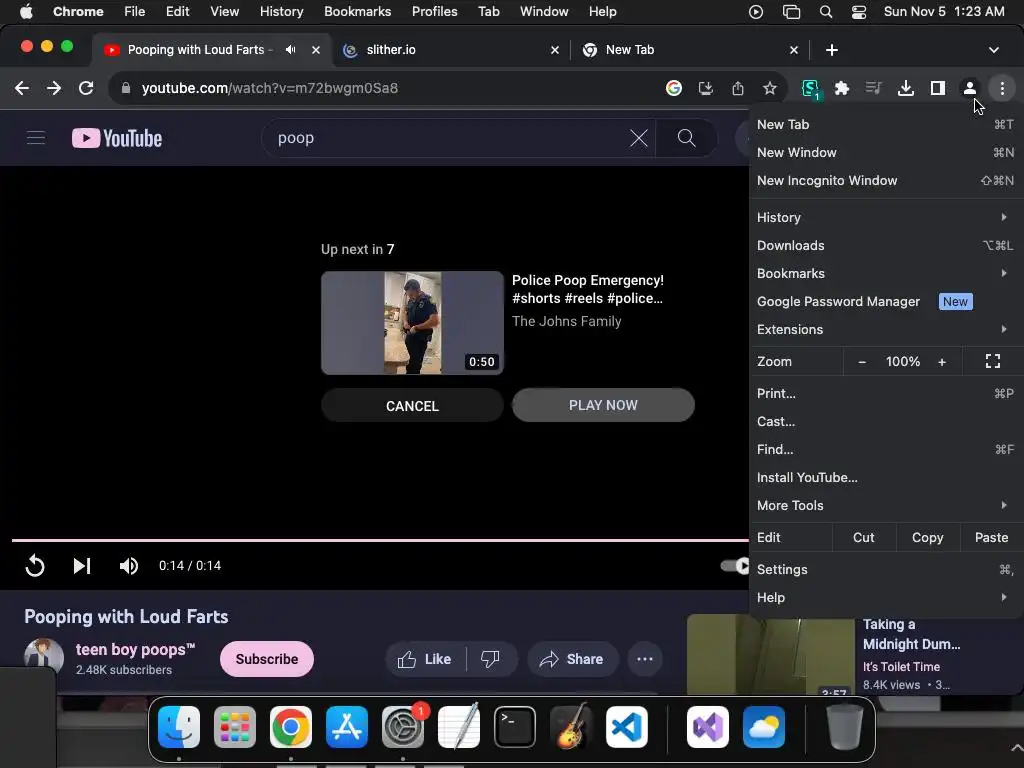Click Paste in the Edit row

click(x=991, y=537)
